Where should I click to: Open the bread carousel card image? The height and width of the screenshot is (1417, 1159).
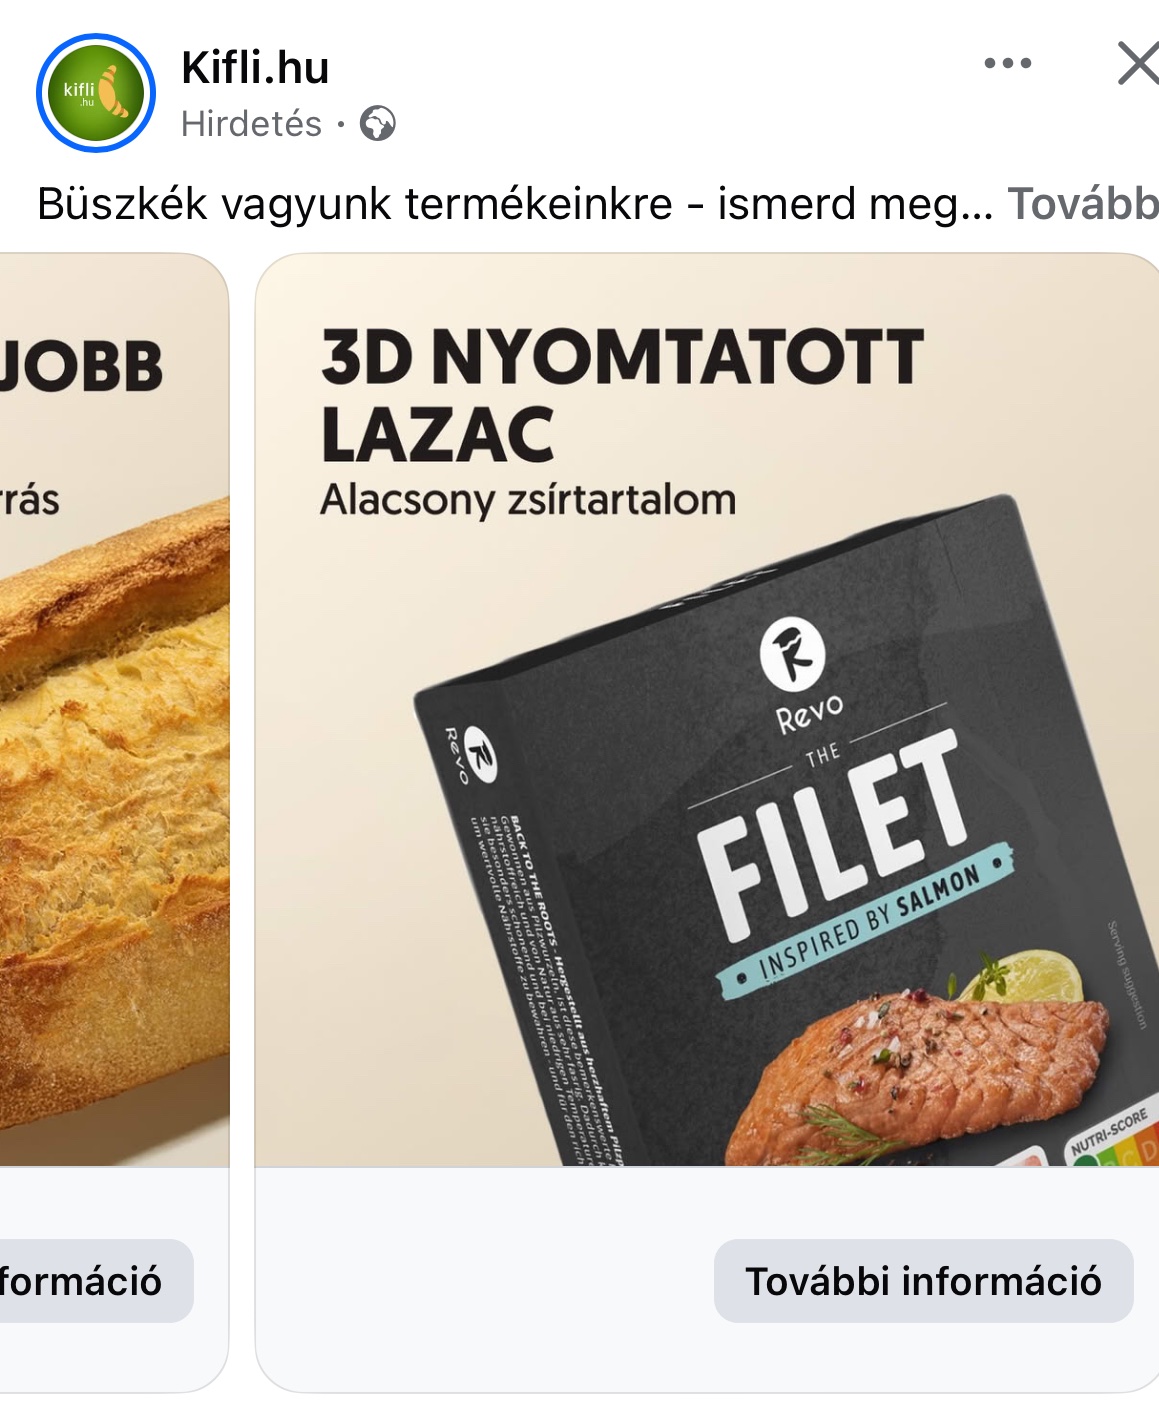(114, 710)
